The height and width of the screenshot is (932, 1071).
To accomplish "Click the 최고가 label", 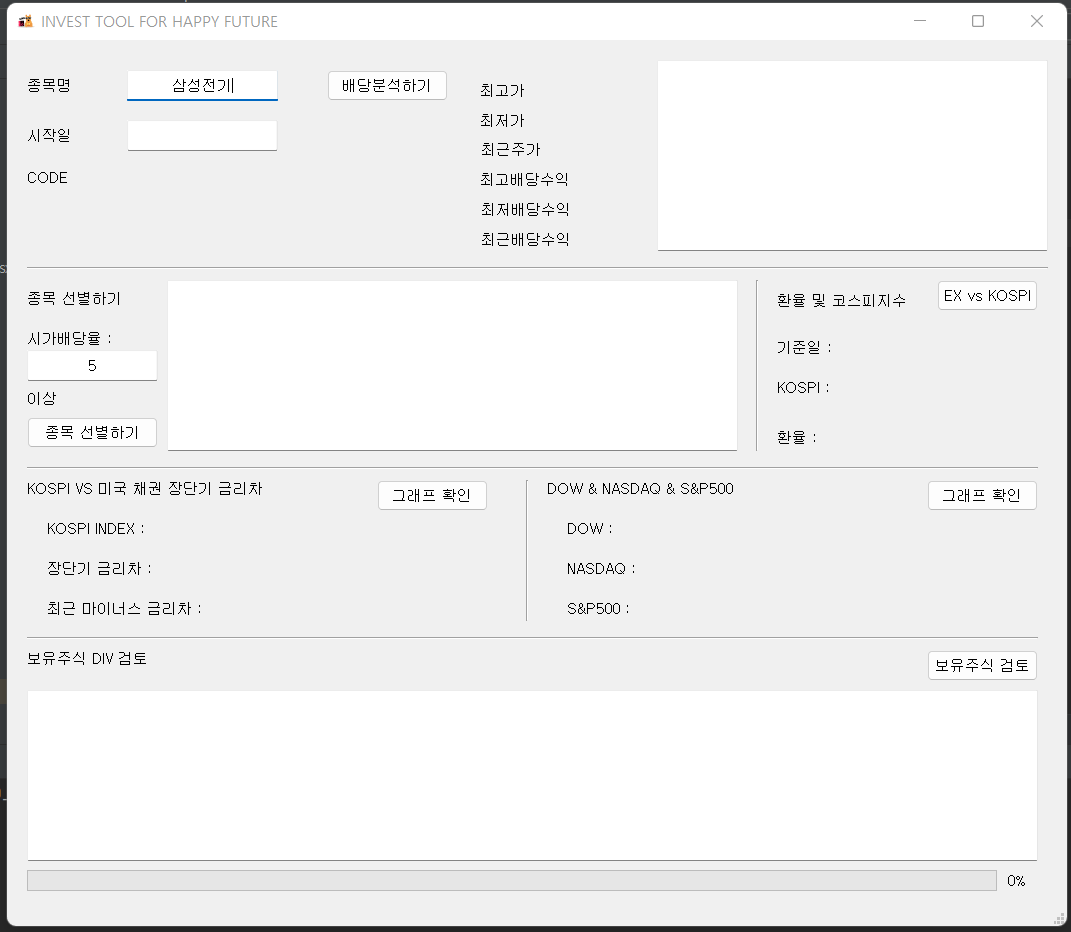I will (502, 90).
